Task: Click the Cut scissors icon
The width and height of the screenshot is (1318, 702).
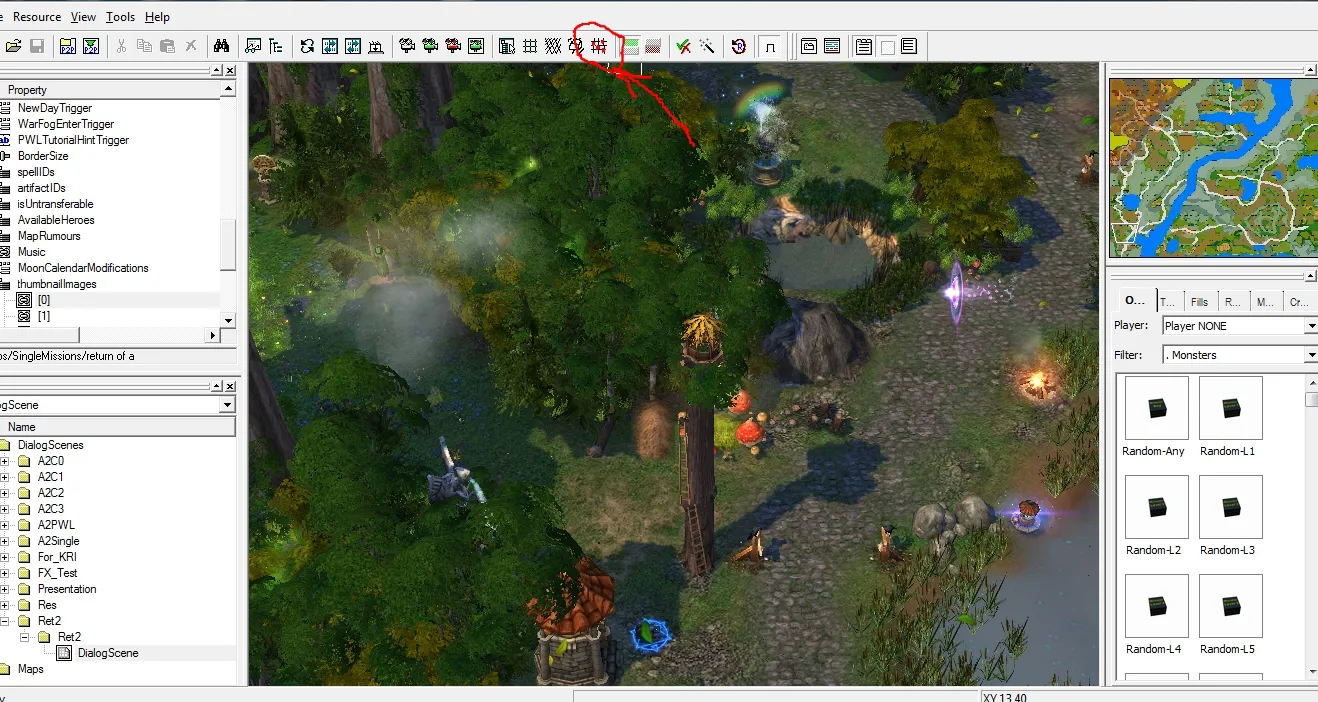Action: click(121, 46)
